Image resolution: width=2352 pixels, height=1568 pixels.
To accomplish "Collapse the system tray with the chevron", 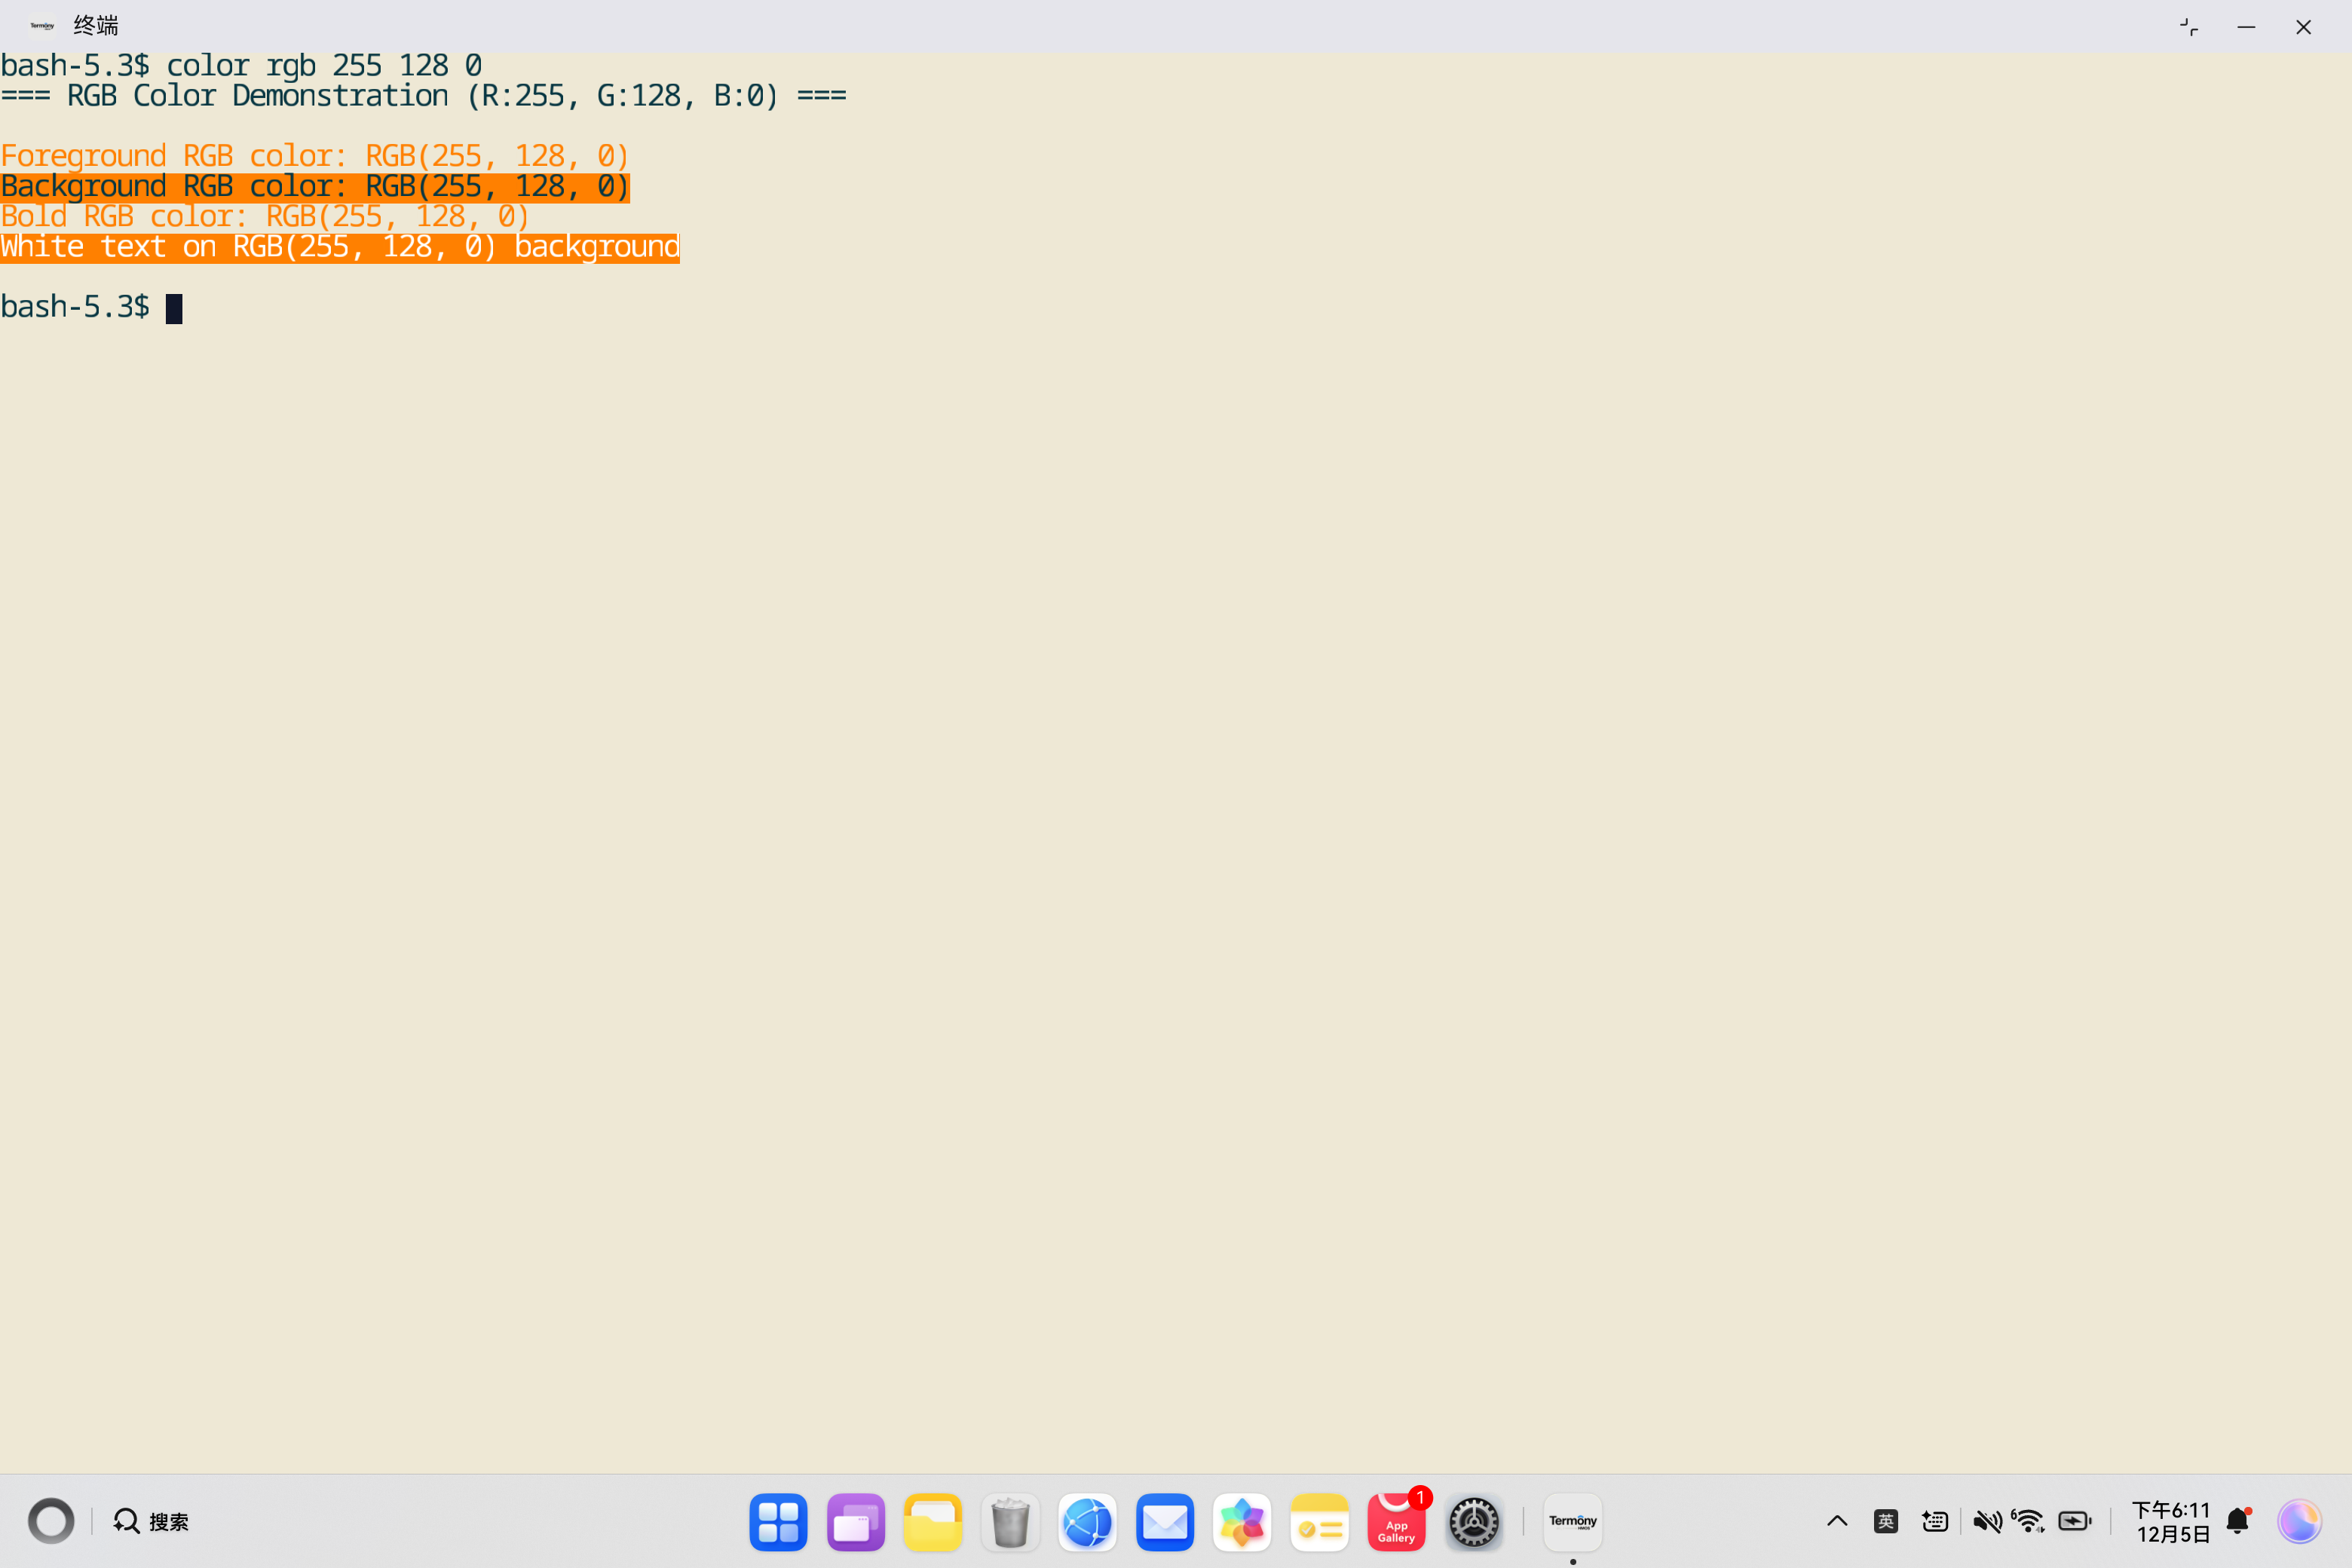I will click(x=1837, y=1521).
